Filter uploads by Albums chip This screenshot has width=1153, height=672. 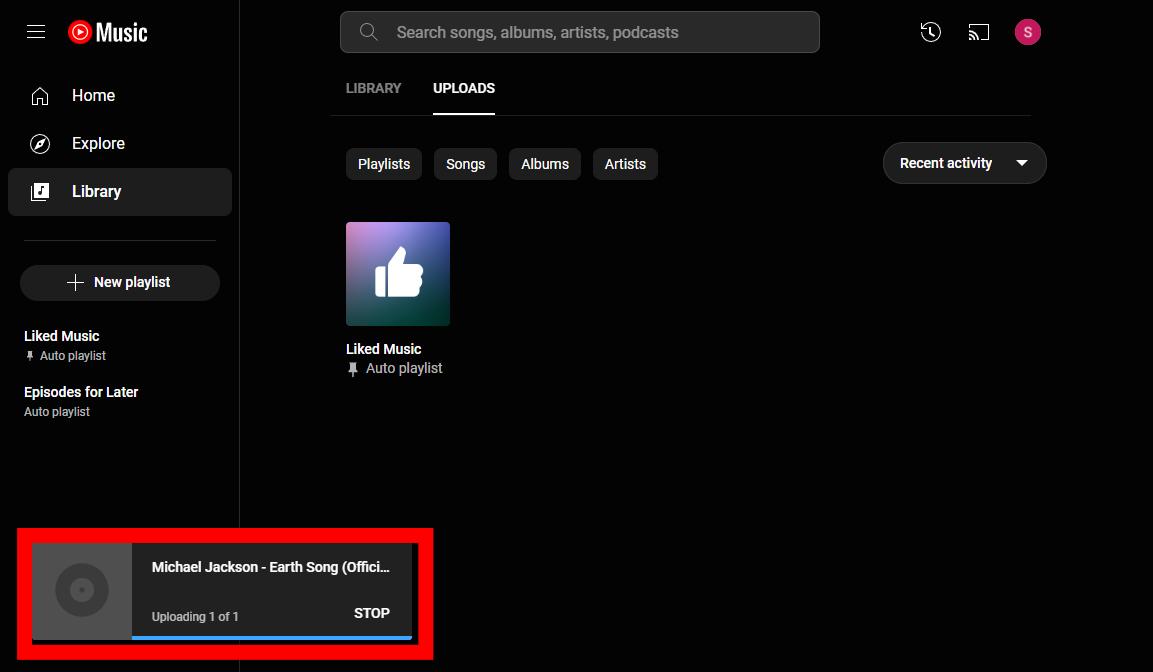coord(545,164)
